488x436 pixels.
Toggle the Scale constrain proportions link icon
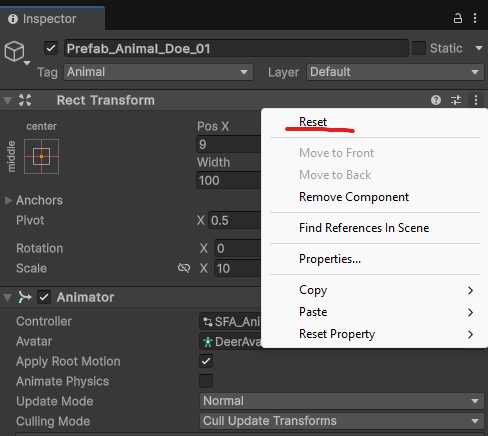point(184,268)
